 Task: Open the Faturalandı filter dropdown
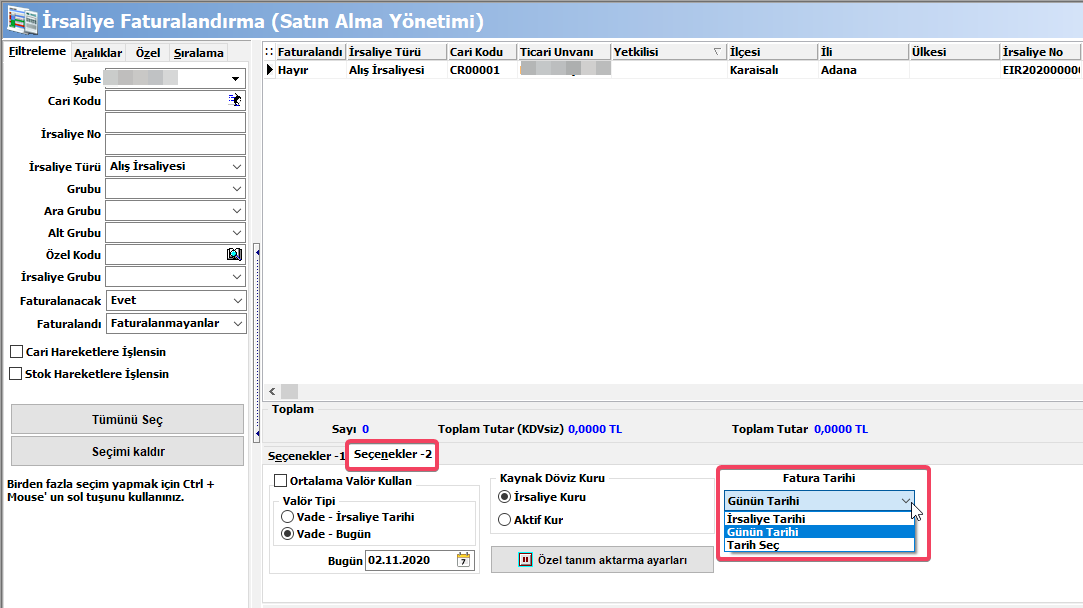[237, 323]
